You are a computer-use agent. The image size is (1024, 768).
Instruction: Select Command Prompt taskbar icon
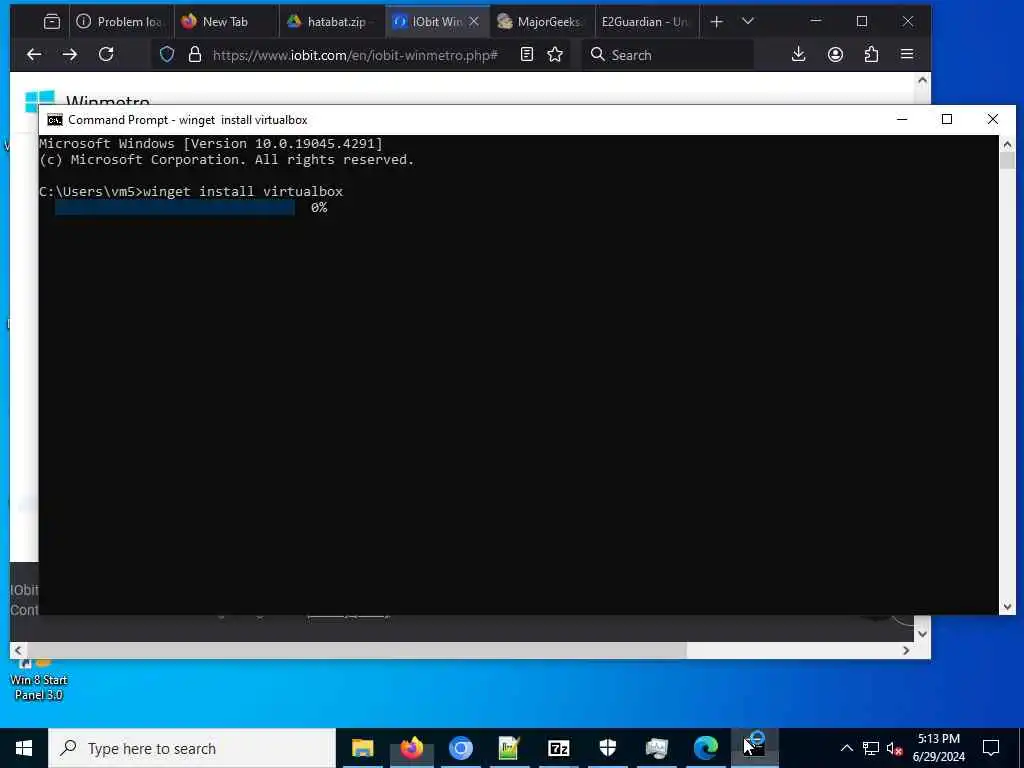tap(754, 748)
